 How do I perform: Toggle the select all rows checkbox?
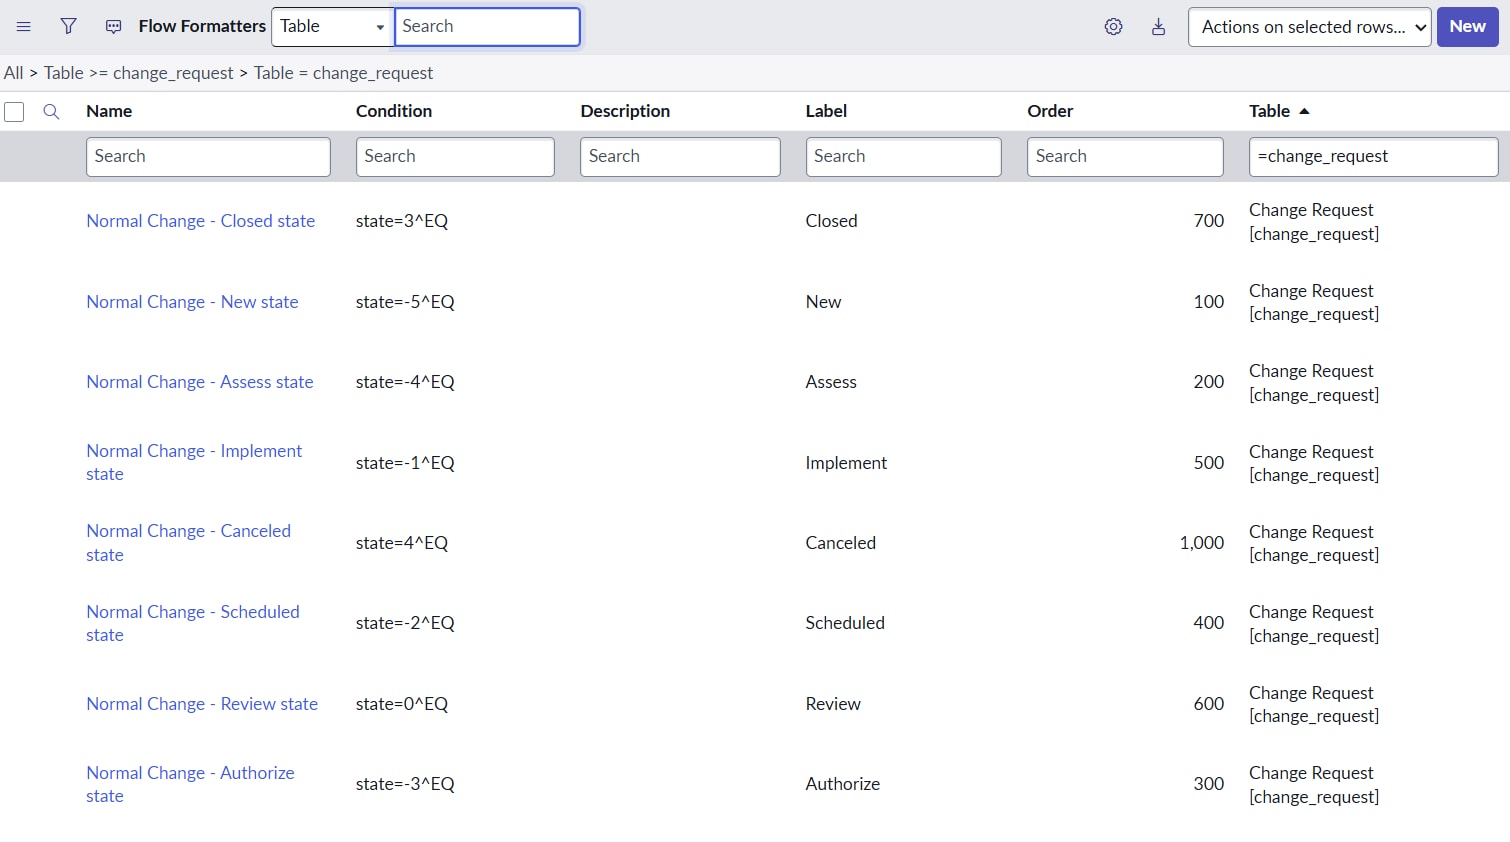pos(14,112)
